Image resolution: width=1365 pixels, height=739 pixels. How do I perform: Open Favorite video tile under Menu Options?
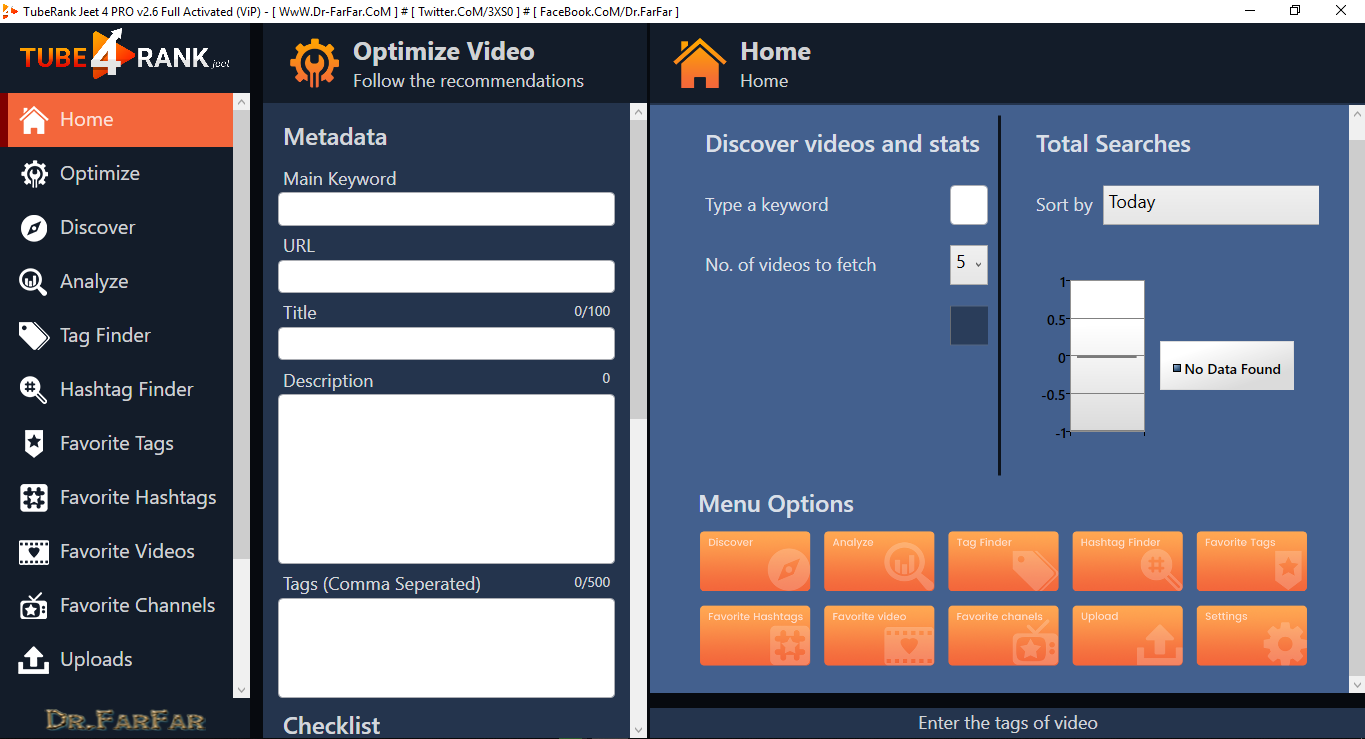(x=879, y=635)
